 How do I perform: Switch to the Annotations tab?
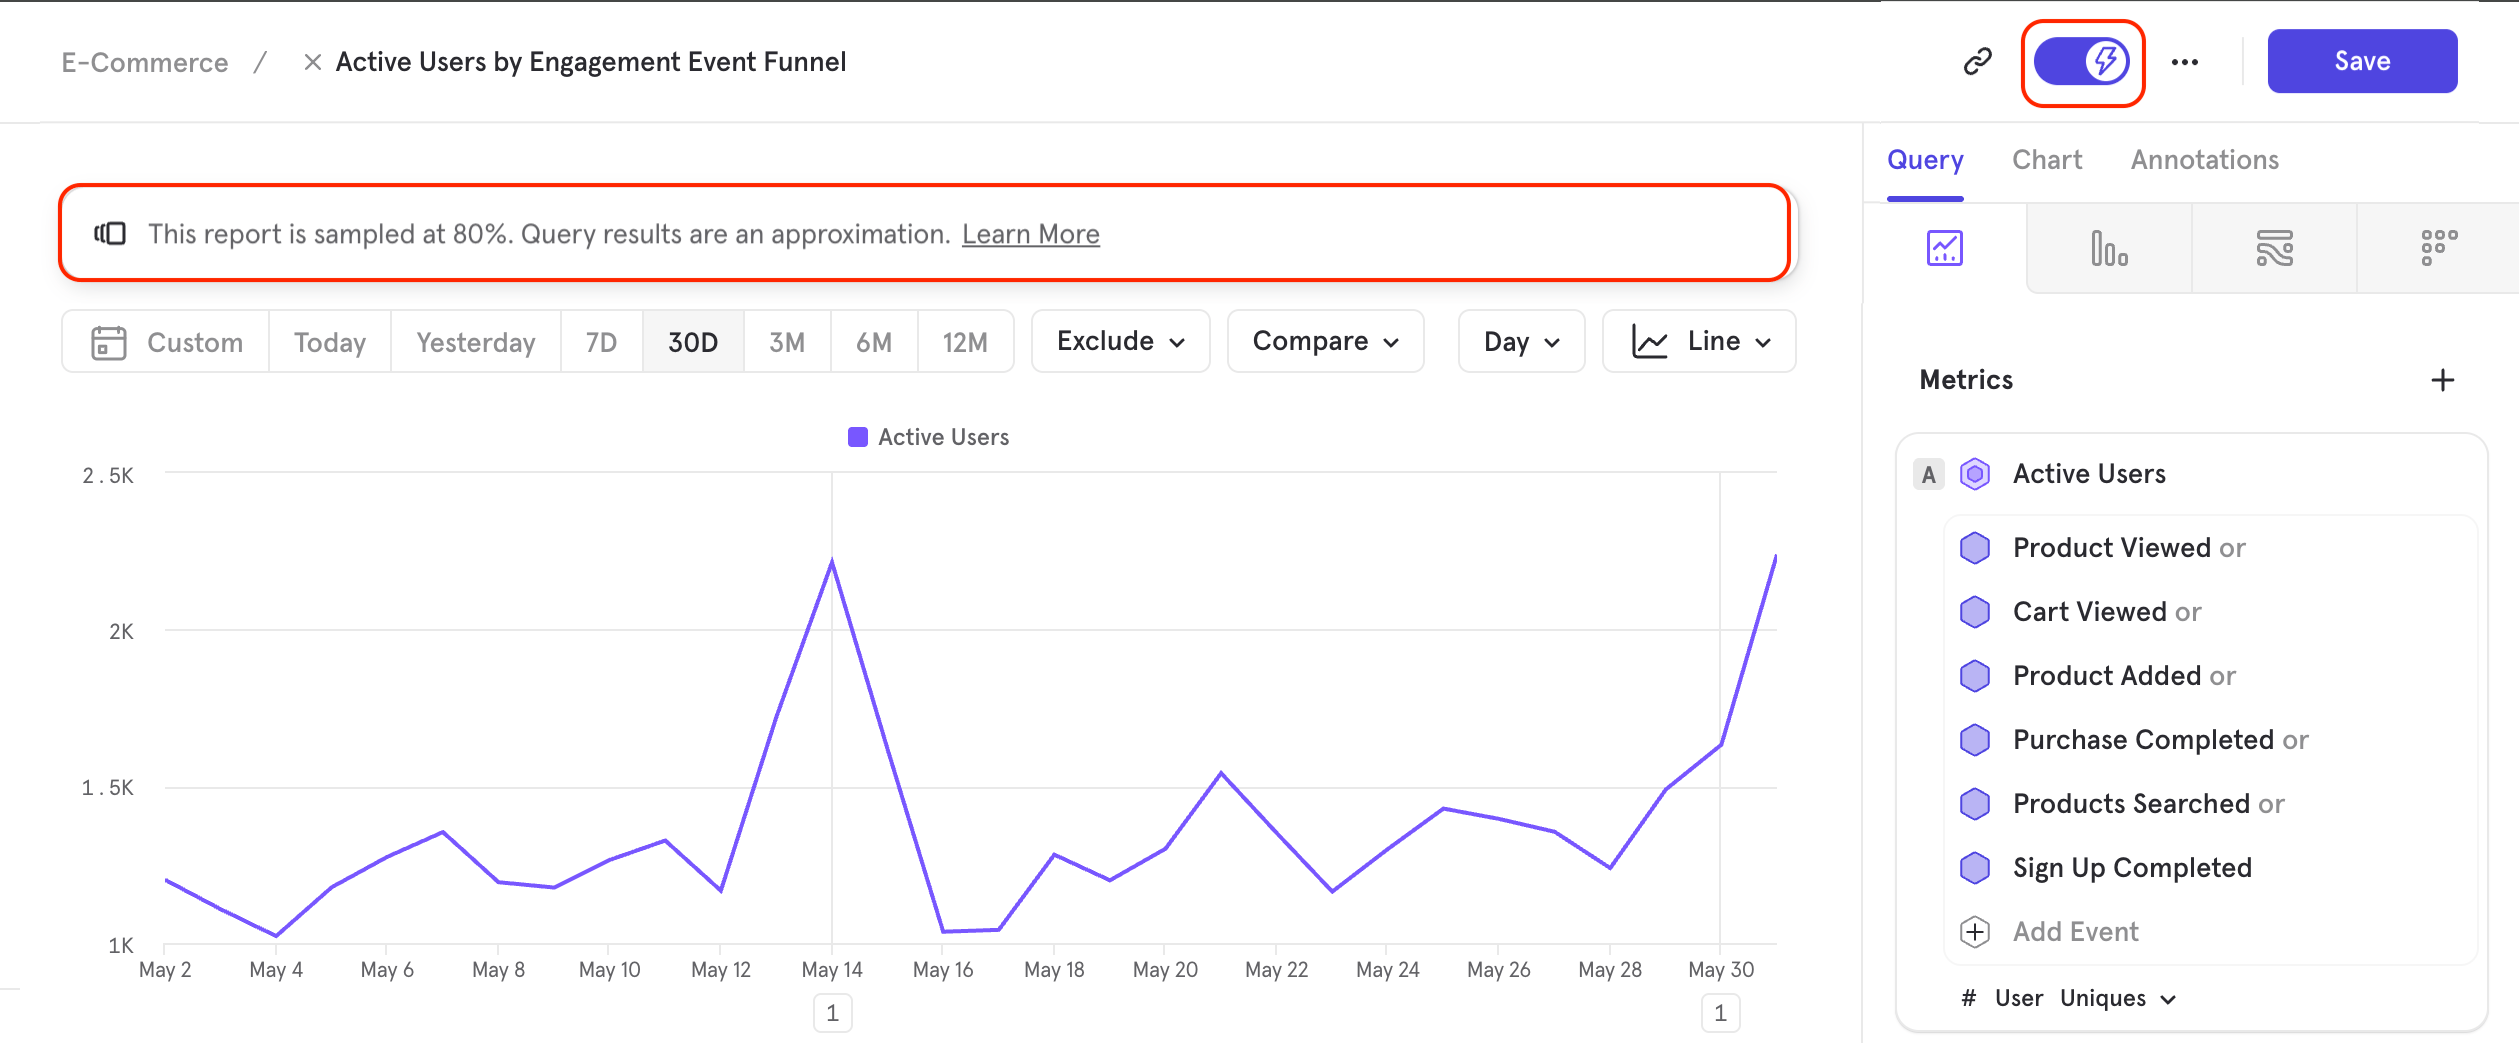(x=2204, y=160)
